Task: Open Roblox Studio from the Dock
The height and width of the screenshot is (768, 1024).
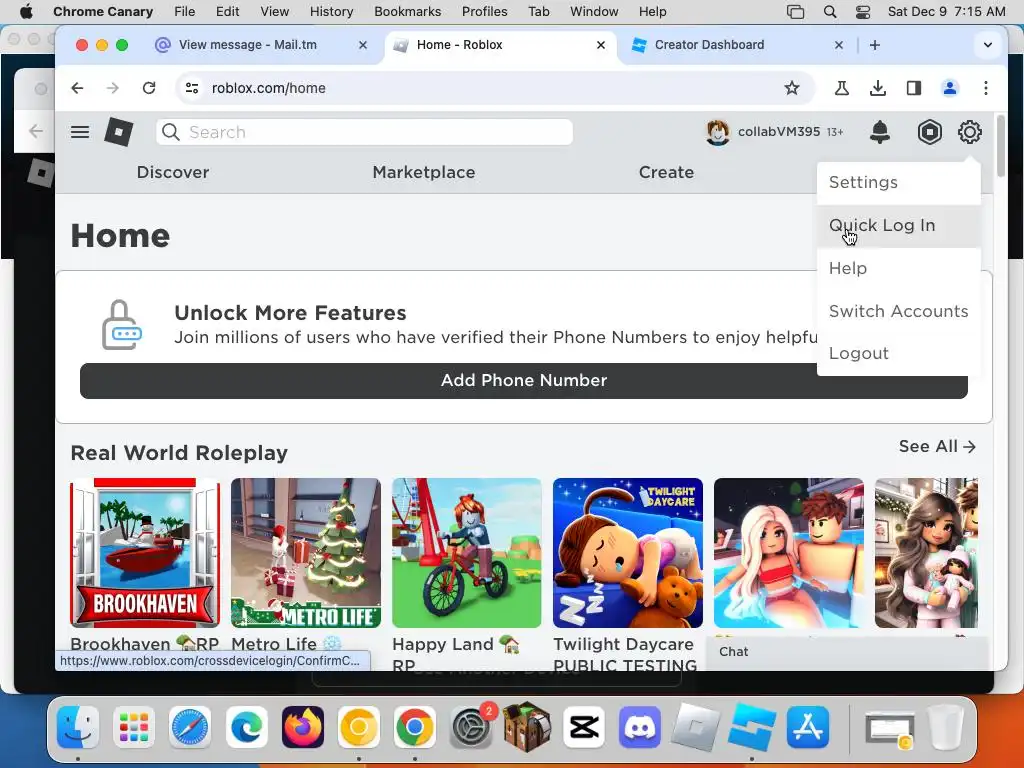Action: pos(752,727)
